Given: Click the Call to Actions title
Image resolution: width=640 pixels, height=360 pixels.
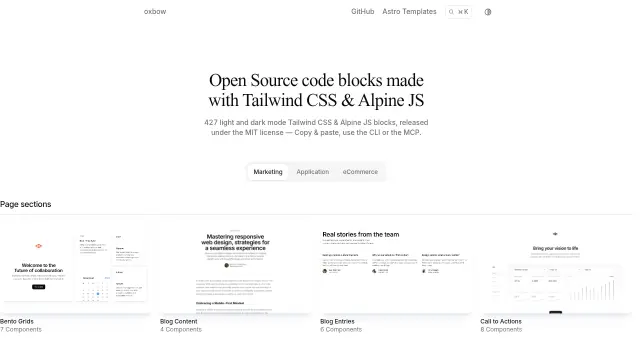Looking at the screenshot, I should [x=501, y=321].
